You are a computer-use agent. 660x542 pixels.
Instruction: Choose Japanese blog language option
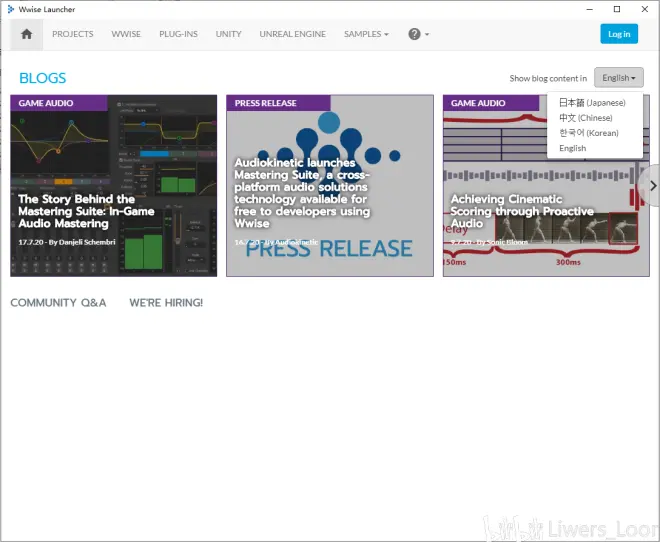pos(592,103)
